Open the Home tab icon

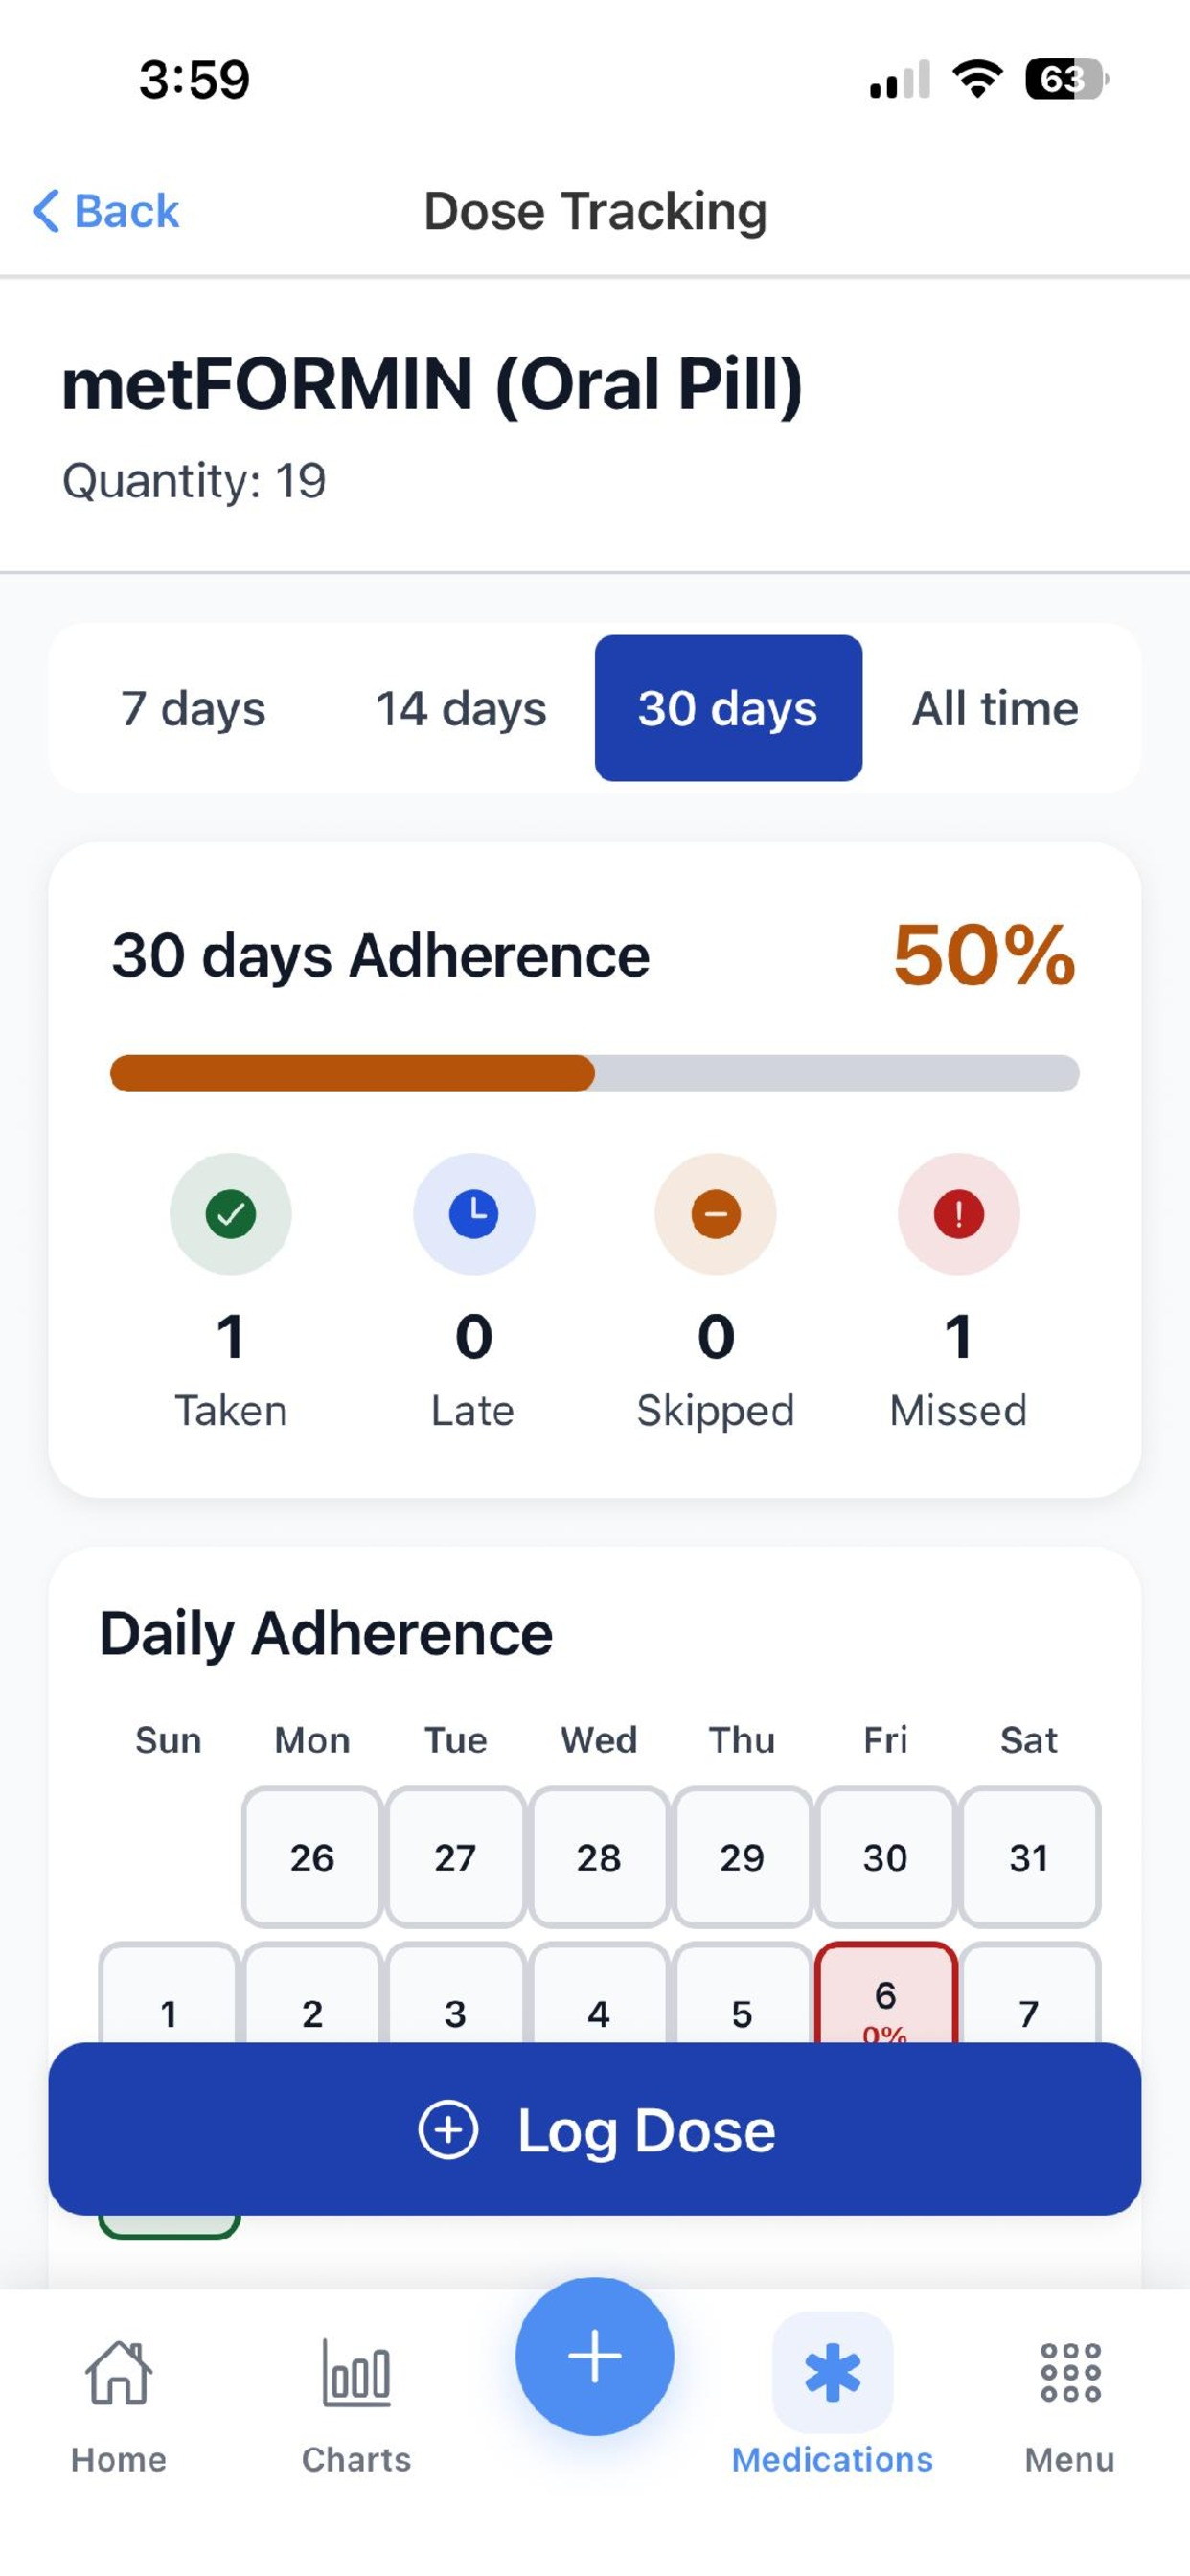(x=119, y=2372)
